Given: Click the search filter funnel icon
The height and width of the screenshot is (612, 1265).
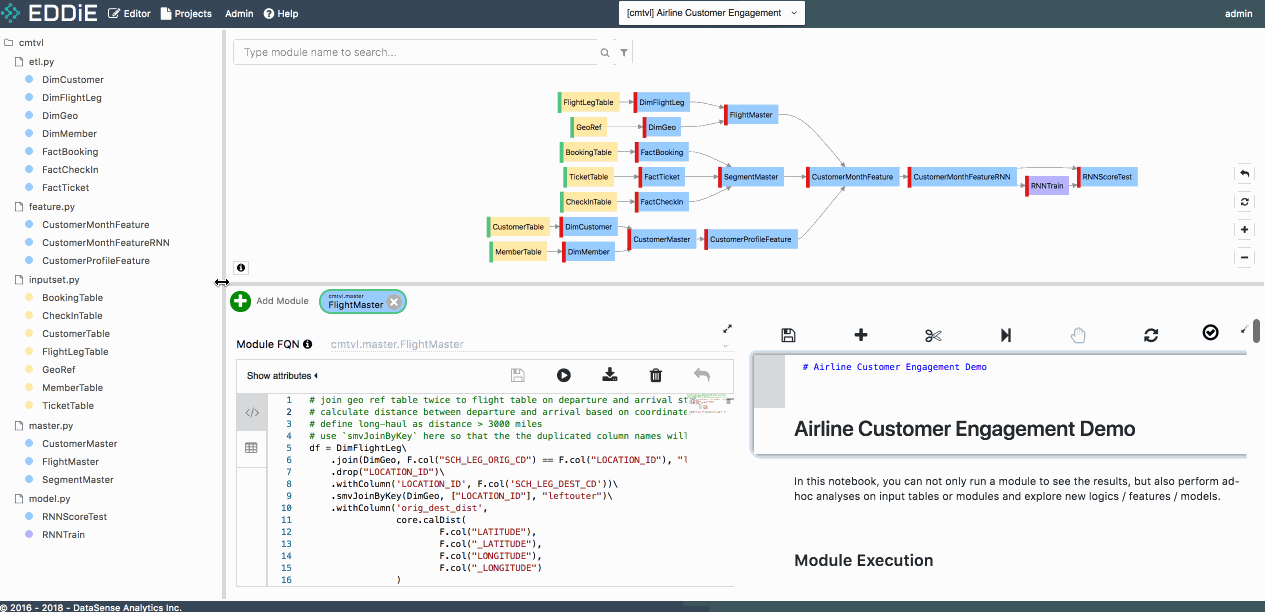Looking at the screenshot, I should [x=624, y=53].
